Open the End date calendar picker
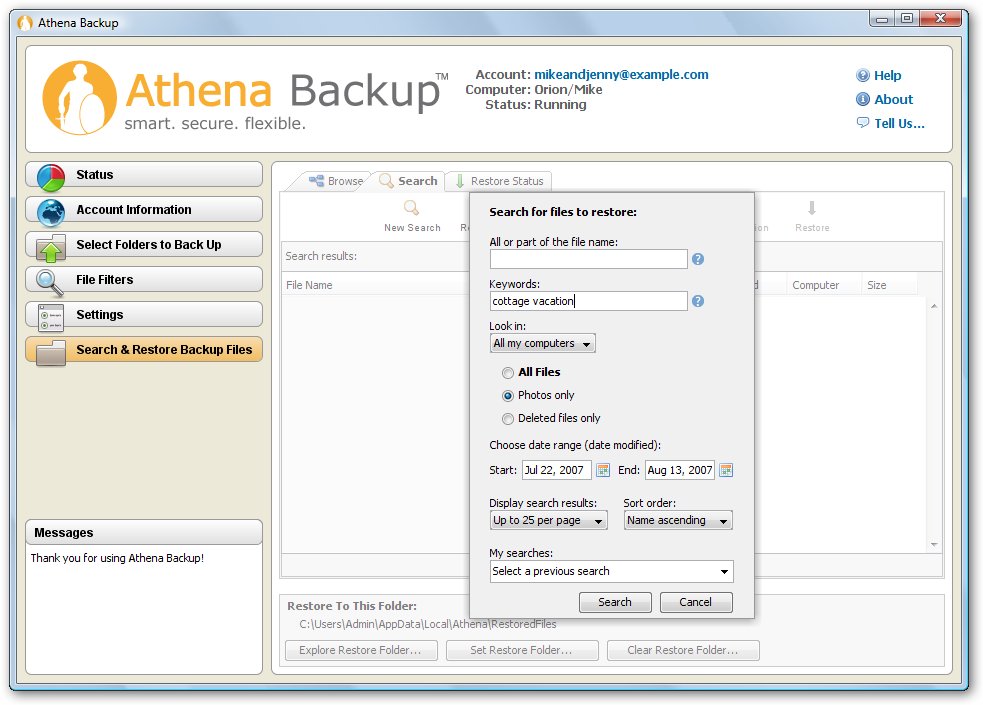The width and height of the screenshot is (983, 705). click(726, 470)
